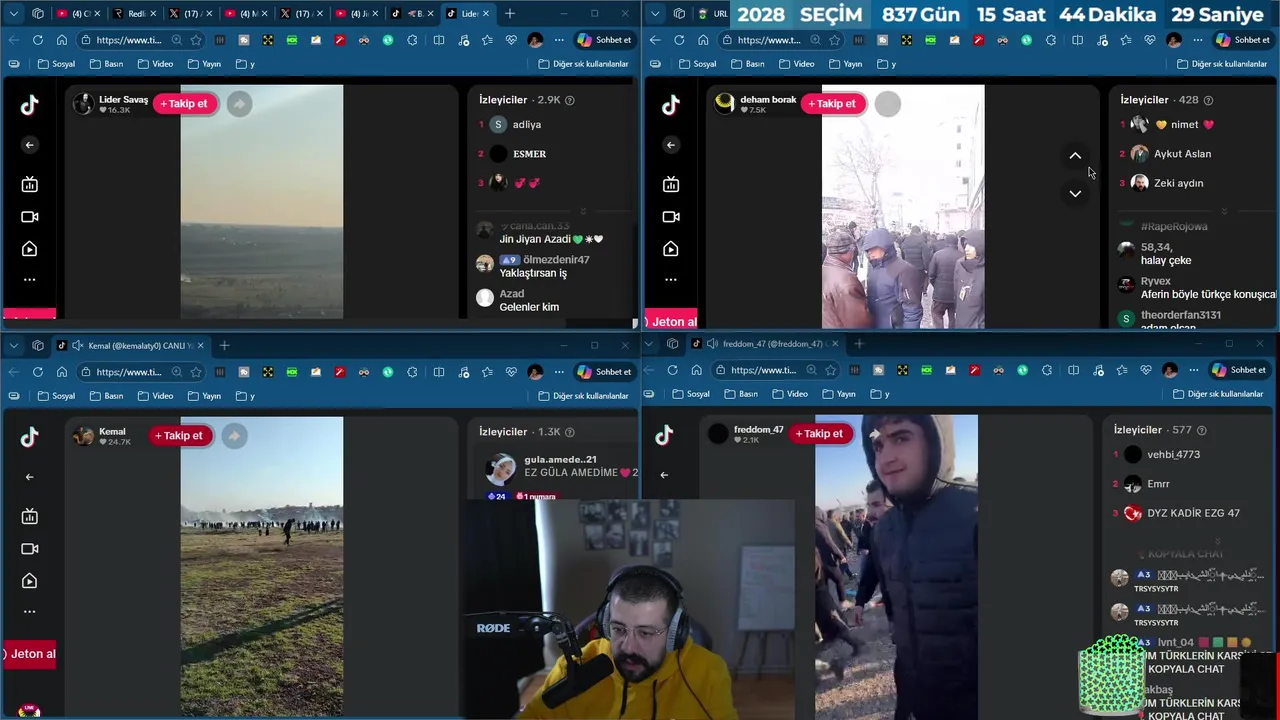Select the Kemal (@kemalaty0) CANLI tab
The image size is (1280, 720).
click(131, 346)
